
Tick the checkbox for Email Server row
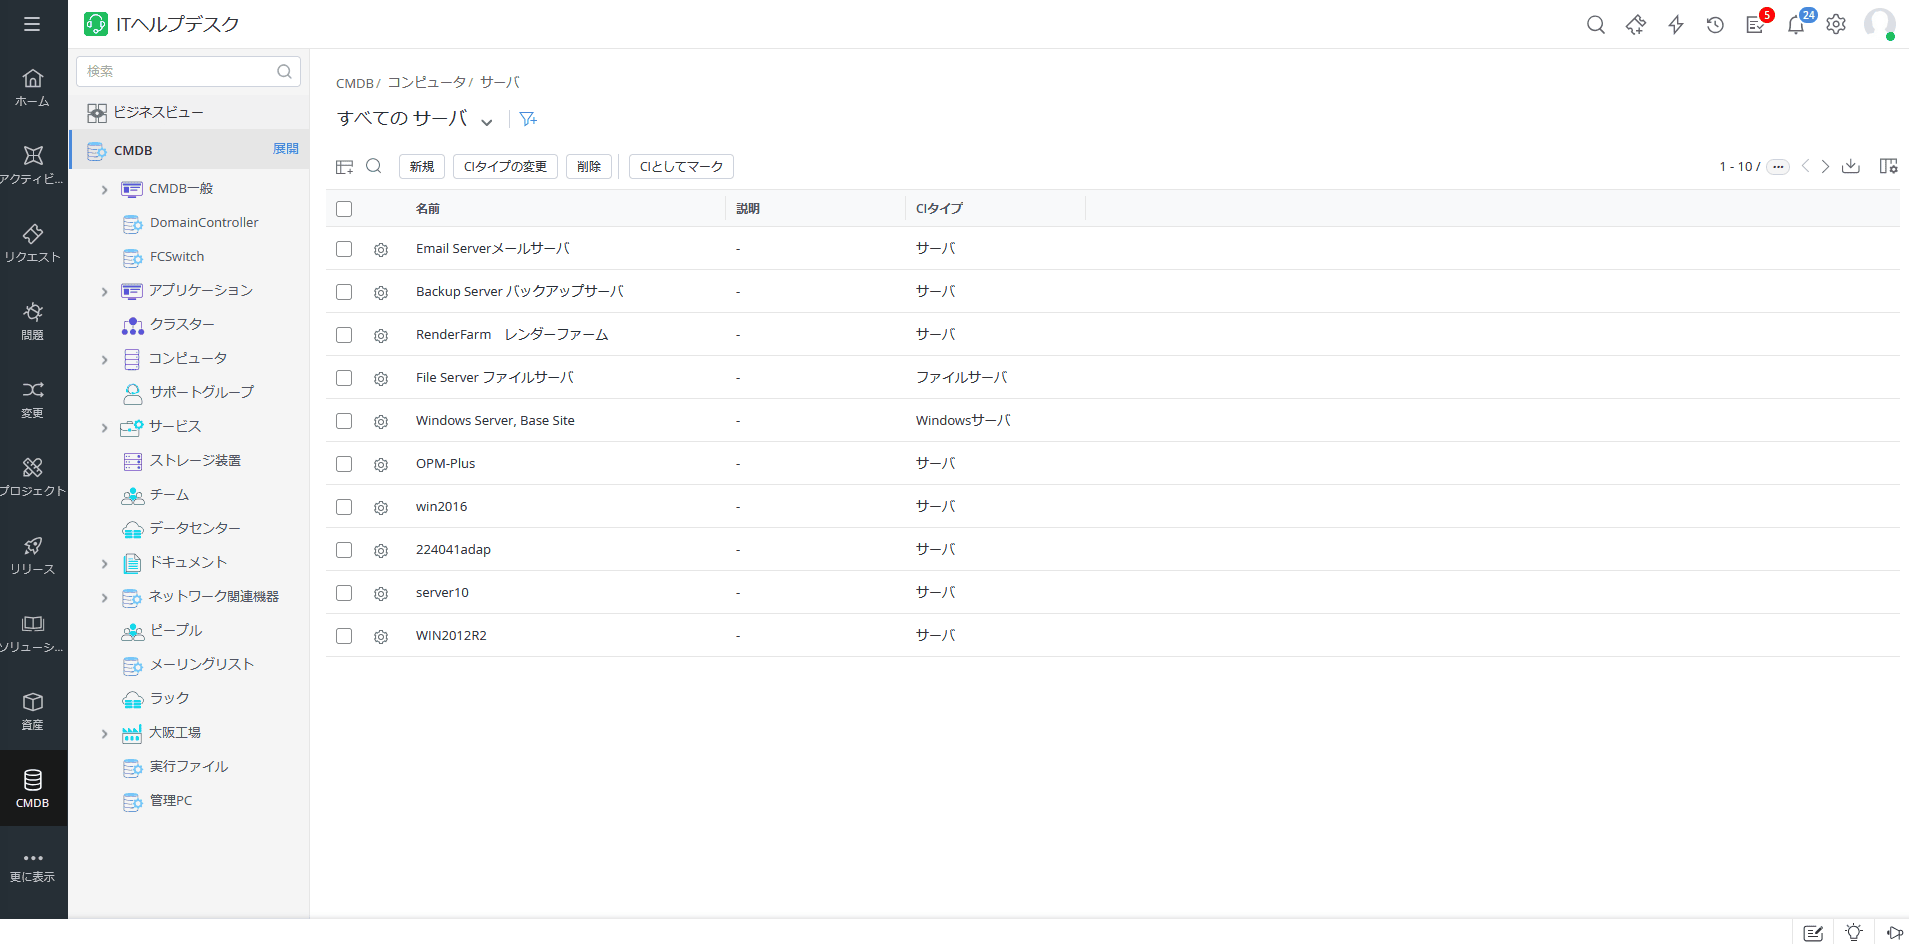pyautogui.click(x=344, y=249)
